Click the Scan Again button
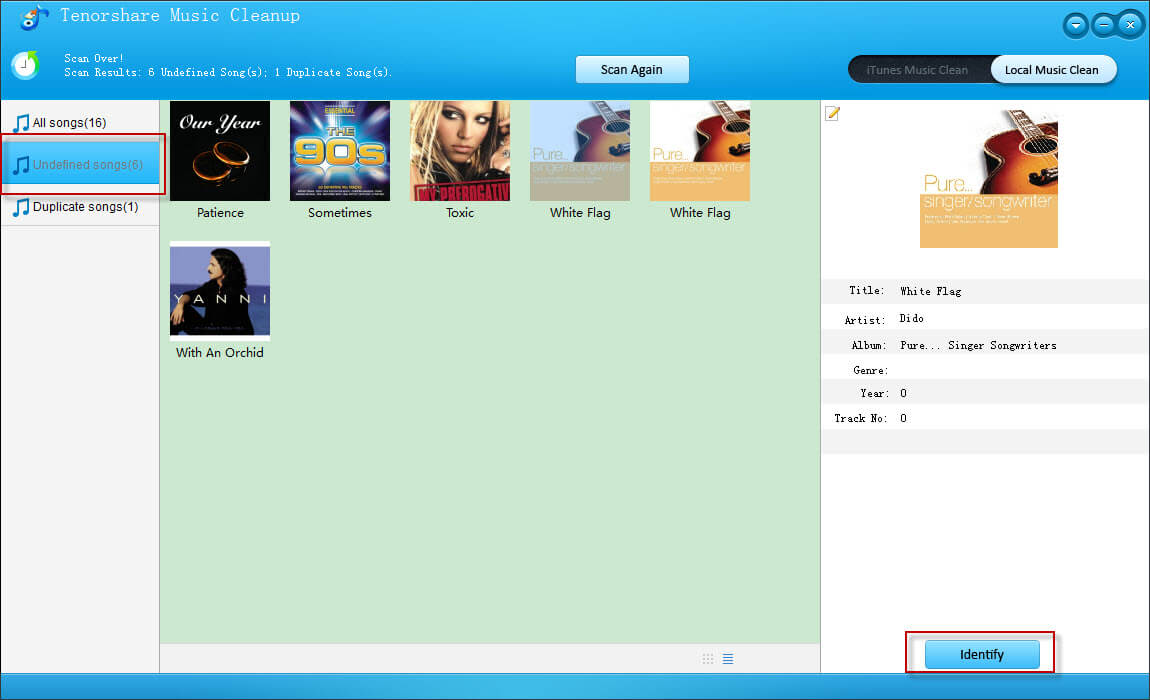The width and height of the screenshot is (1150, 700). (631, 70)
